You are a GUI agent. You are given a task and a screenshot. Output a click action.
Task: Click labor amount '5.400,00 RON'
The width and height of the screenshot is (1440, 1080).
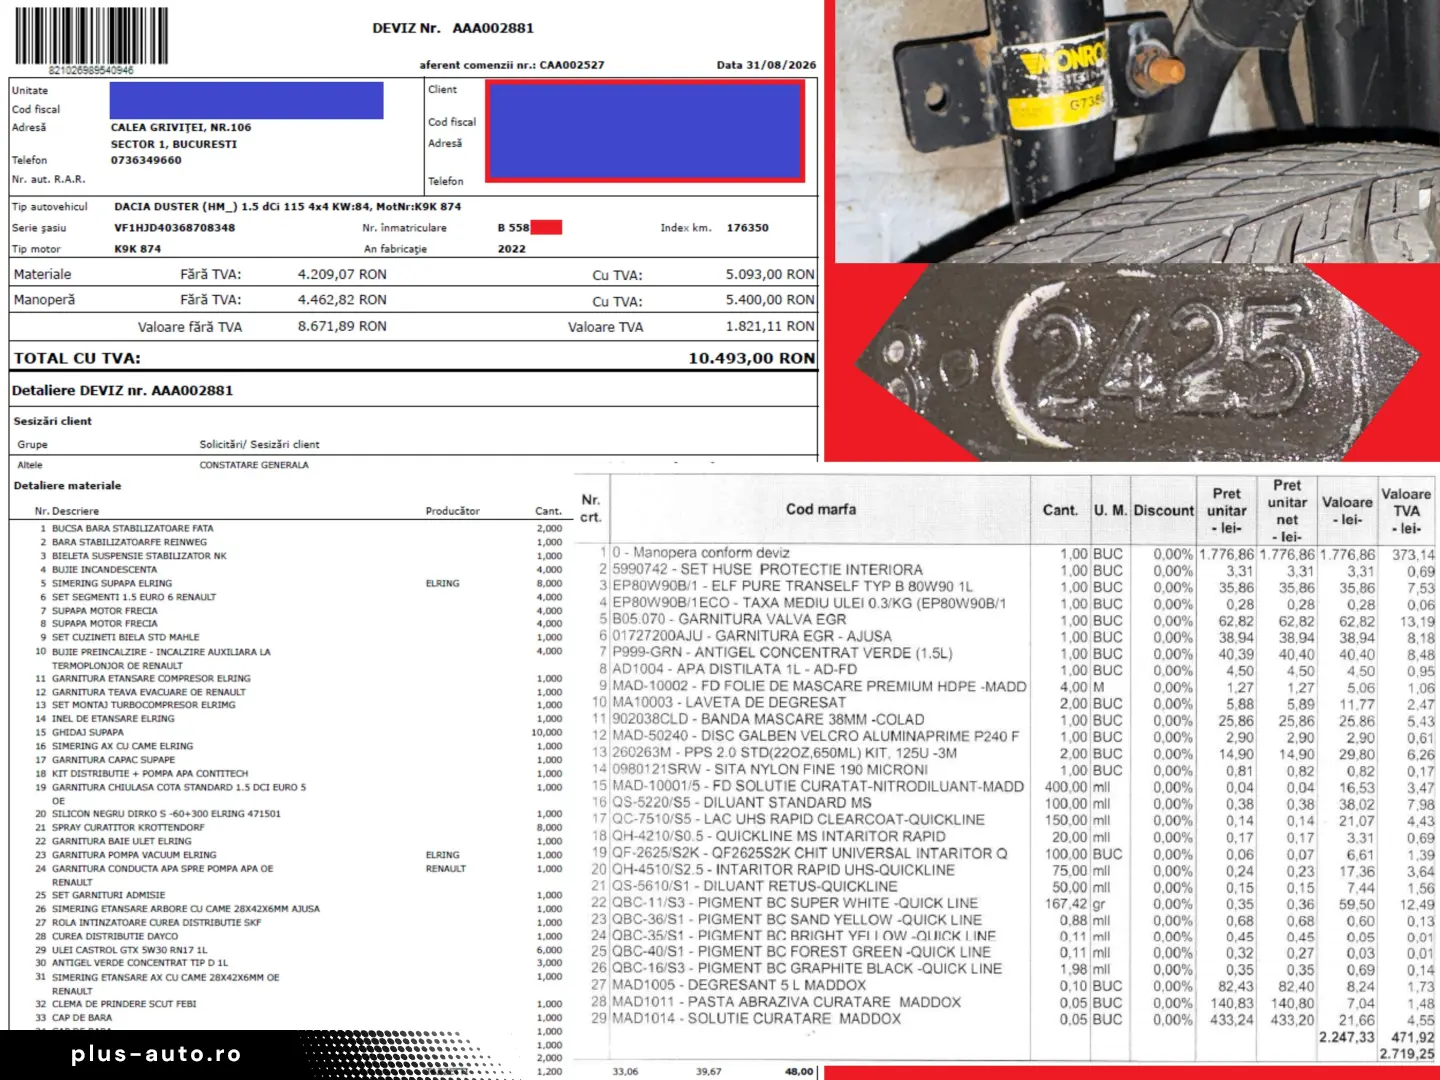[x=770, y=300]
